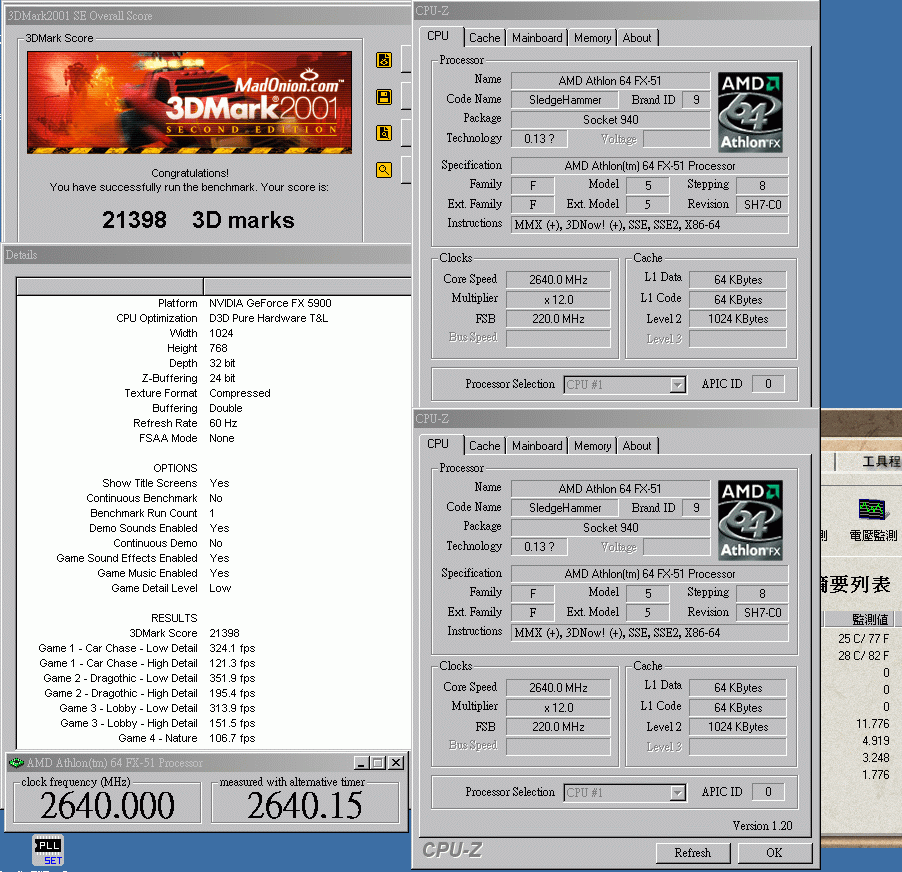Click the Level 2 1024 KBytes value in upper CPU-Z

(x=737, y=319)
